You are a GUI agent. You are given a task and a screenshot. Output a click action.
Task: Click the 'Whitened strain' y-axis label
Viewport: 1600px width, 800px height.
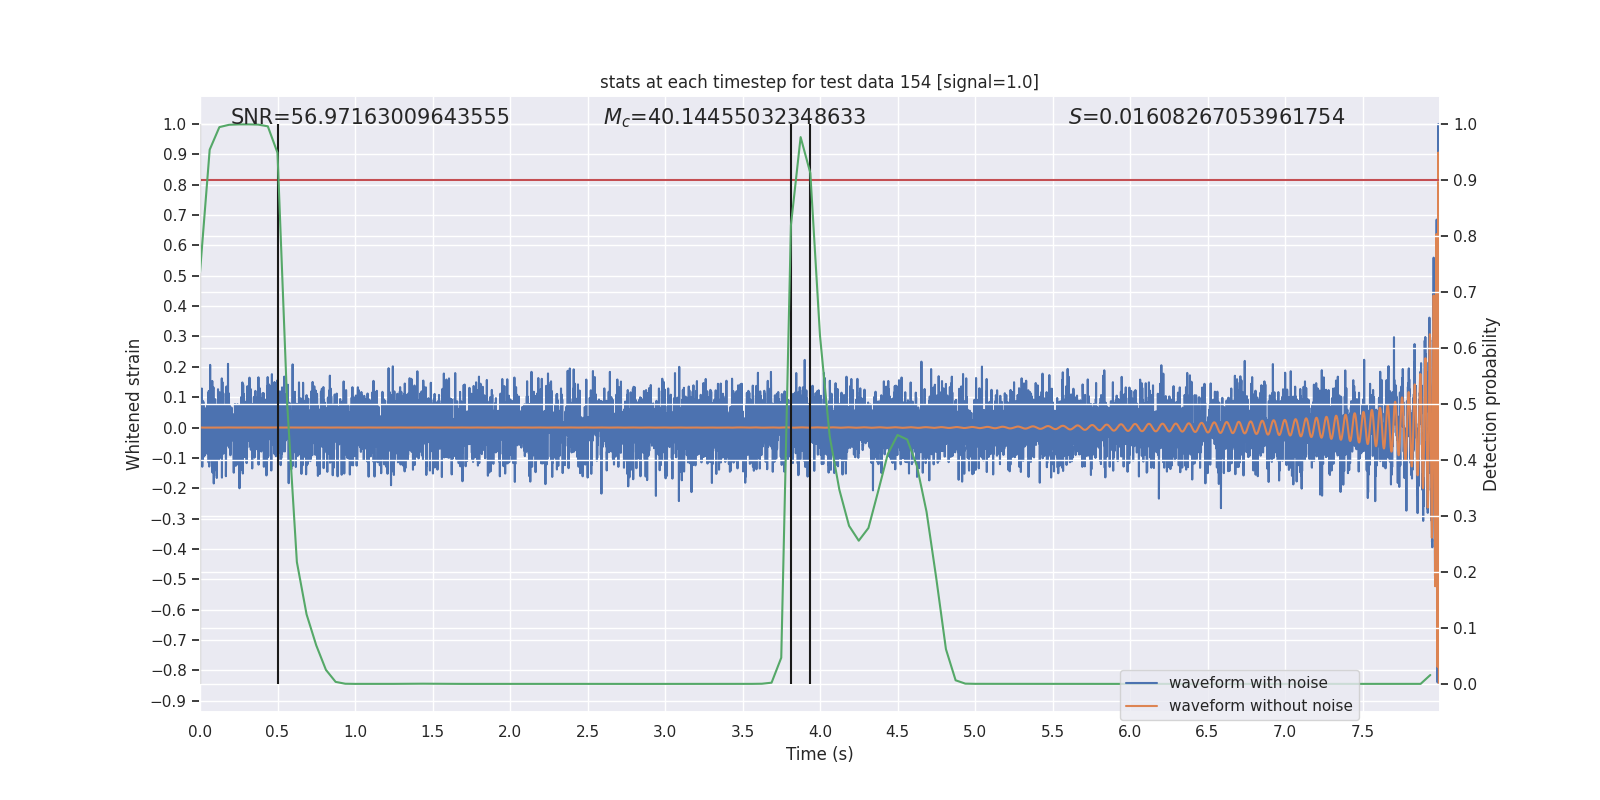[133, 404]
